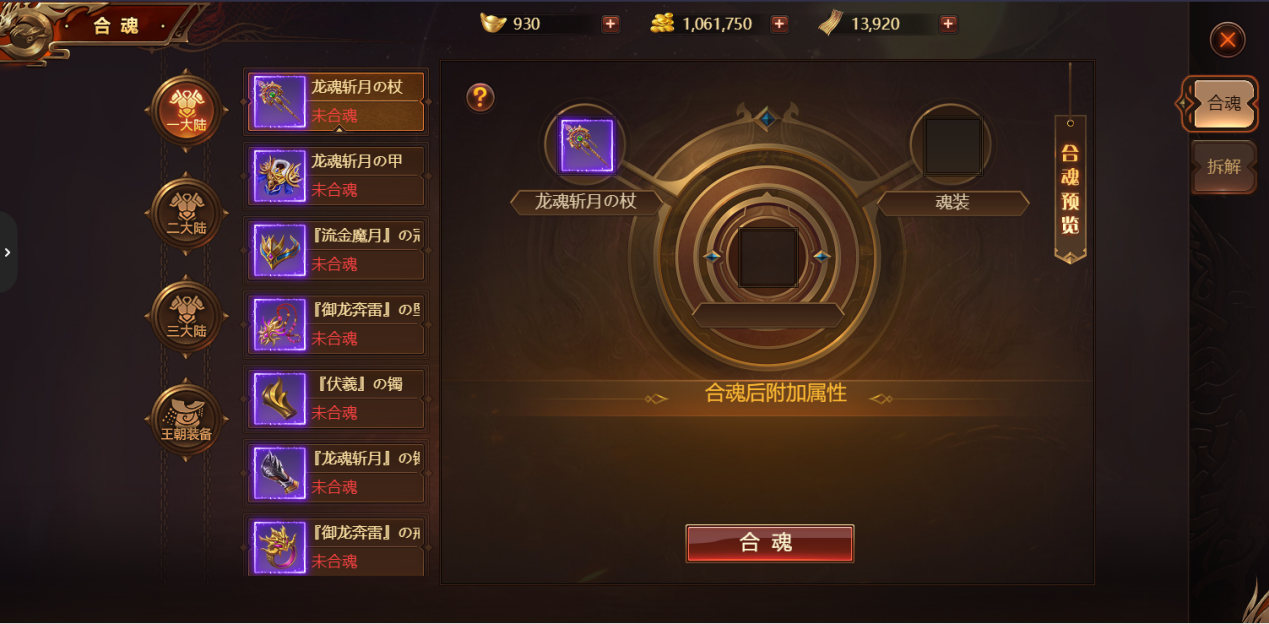Select the 『伏羲』の镯 bracelet item
Screen dimensions: 1269x624
tap(336, 399)
